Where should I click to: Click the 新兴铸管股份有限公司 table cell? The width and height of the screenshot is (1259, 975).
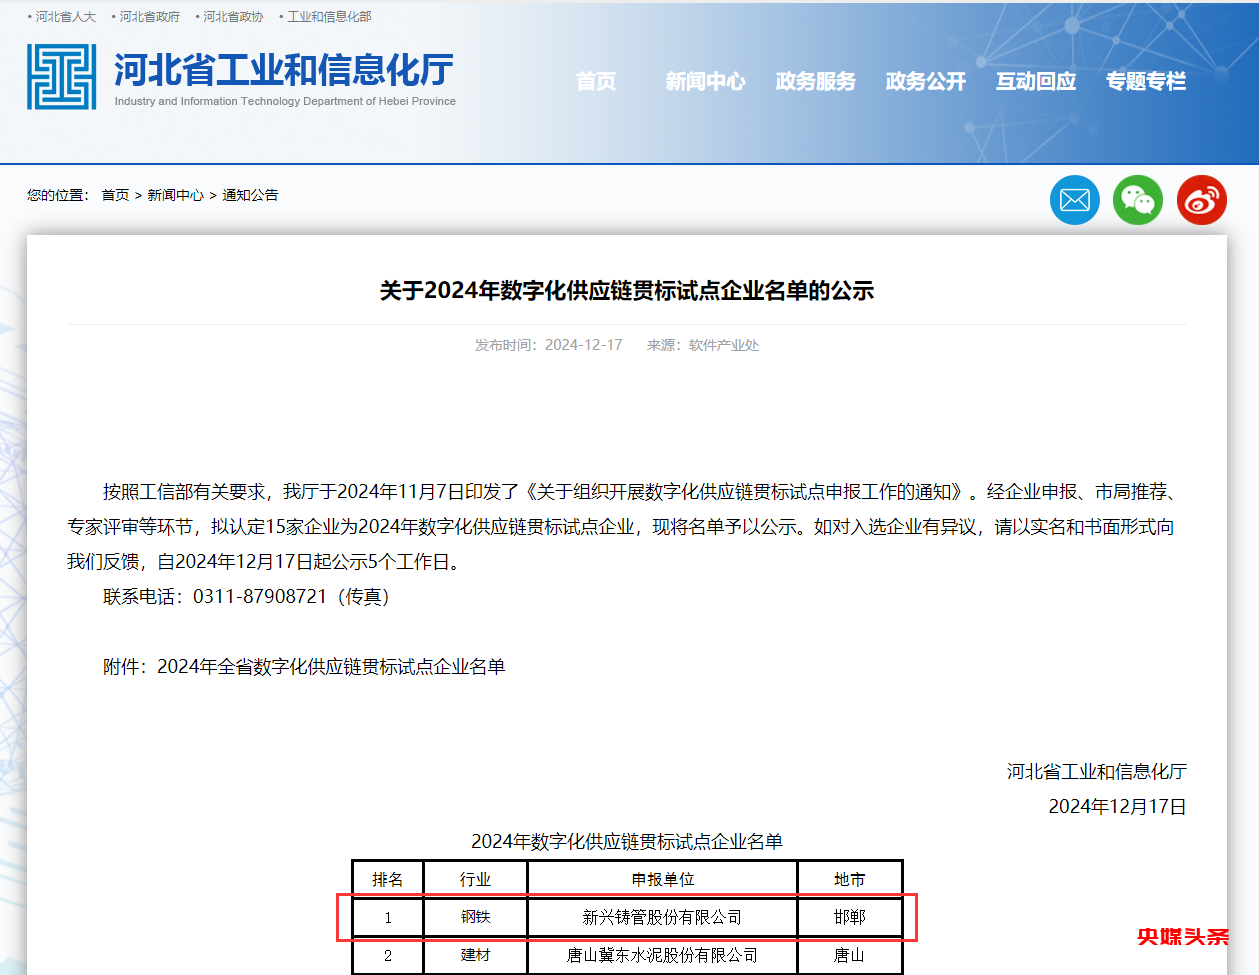662,917
